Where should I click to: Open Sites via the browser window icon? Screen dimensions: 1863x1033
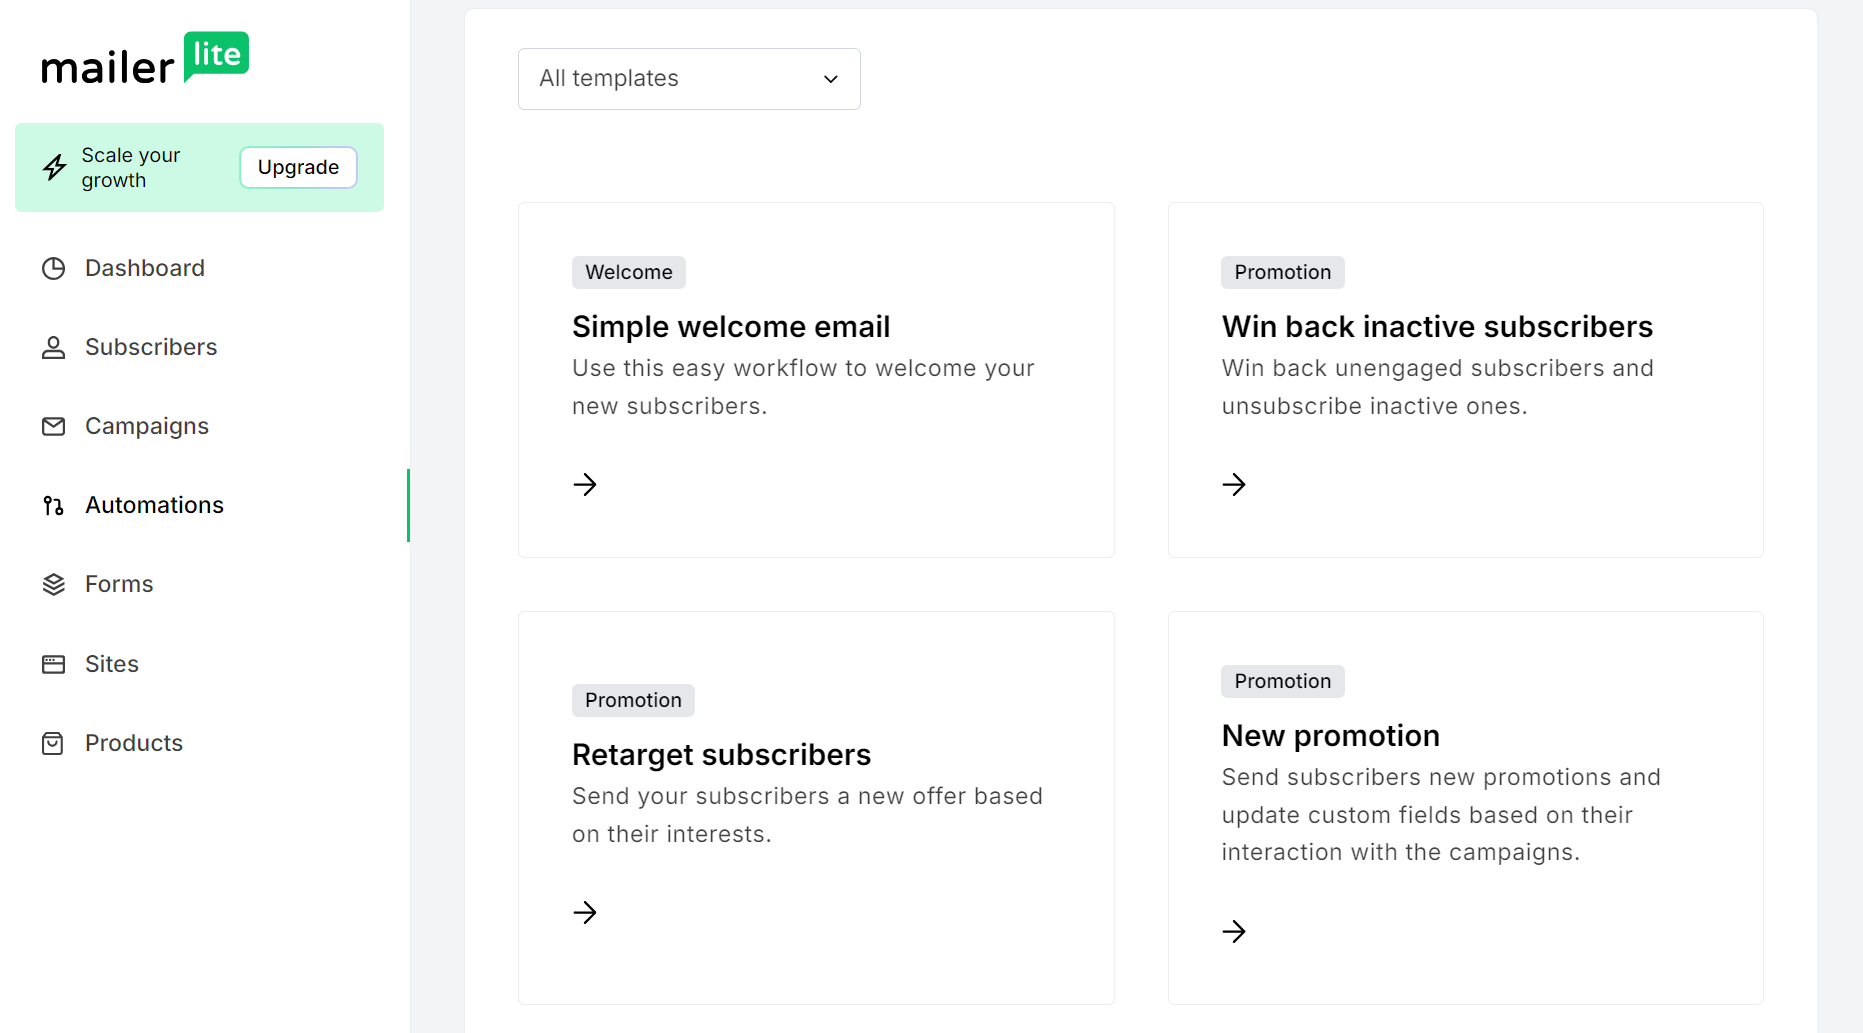click(x=53, y=663)
